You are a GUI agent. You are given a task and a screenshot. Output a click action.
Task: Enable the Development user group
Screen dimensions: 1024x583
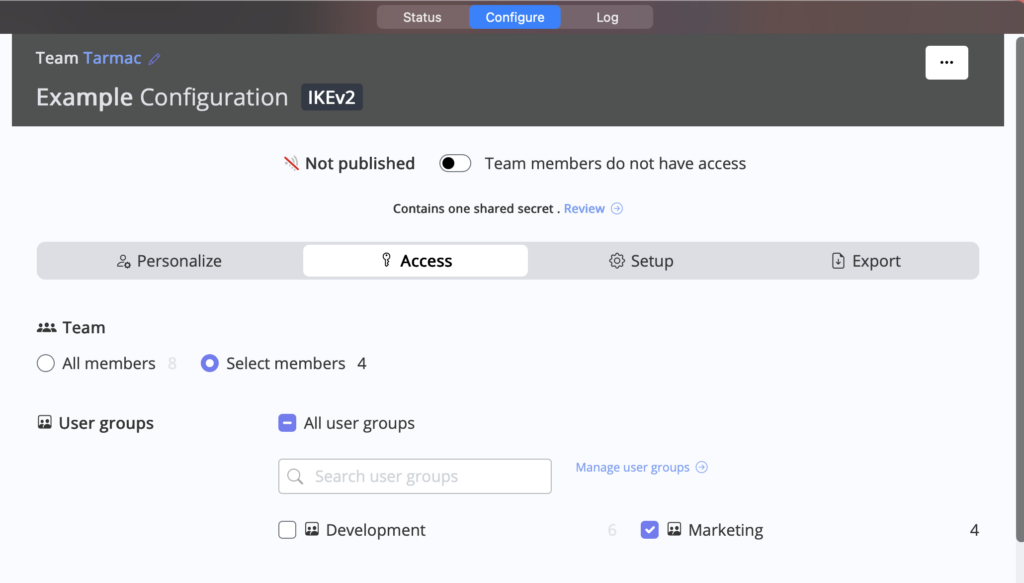(x=287, y=530)
